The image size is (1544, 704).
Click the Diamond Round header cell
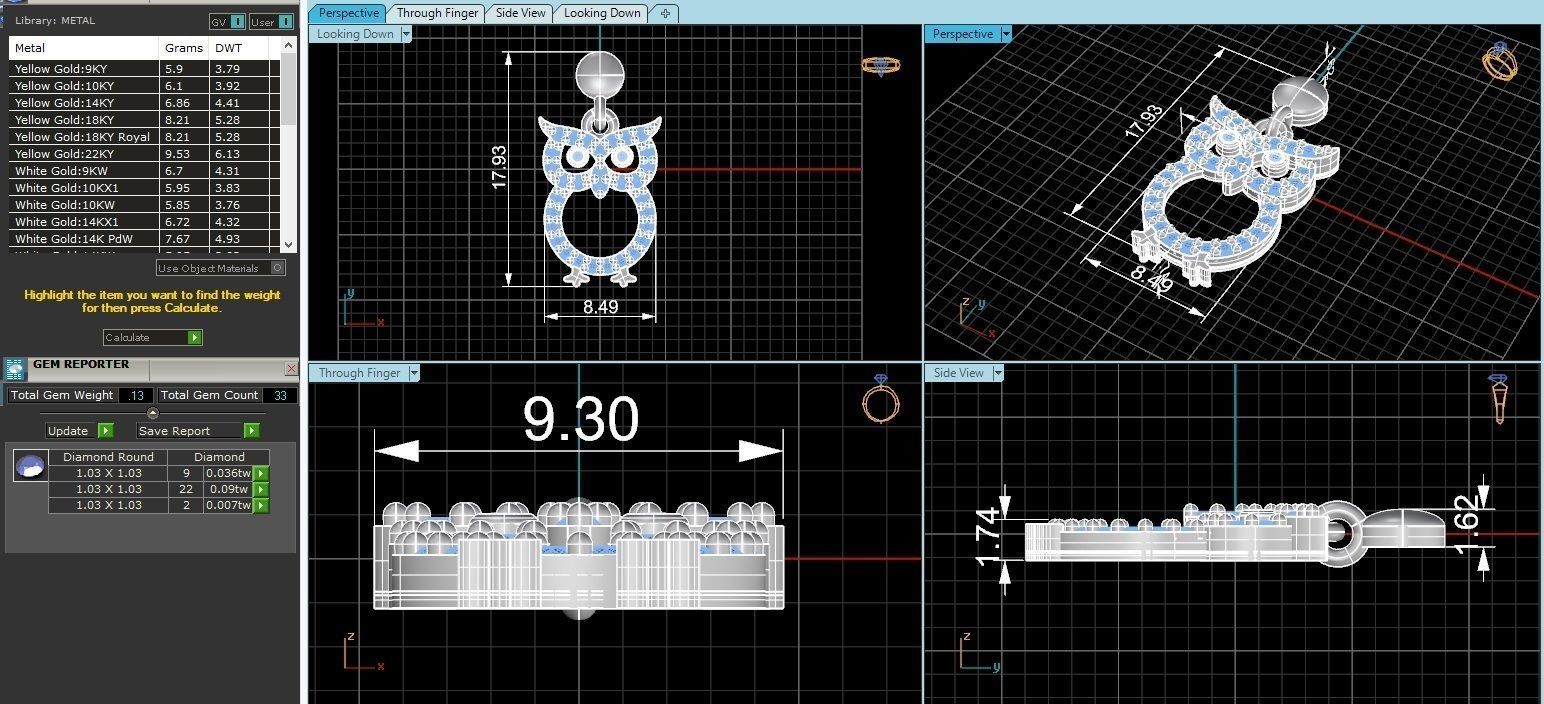click(108, 457)
